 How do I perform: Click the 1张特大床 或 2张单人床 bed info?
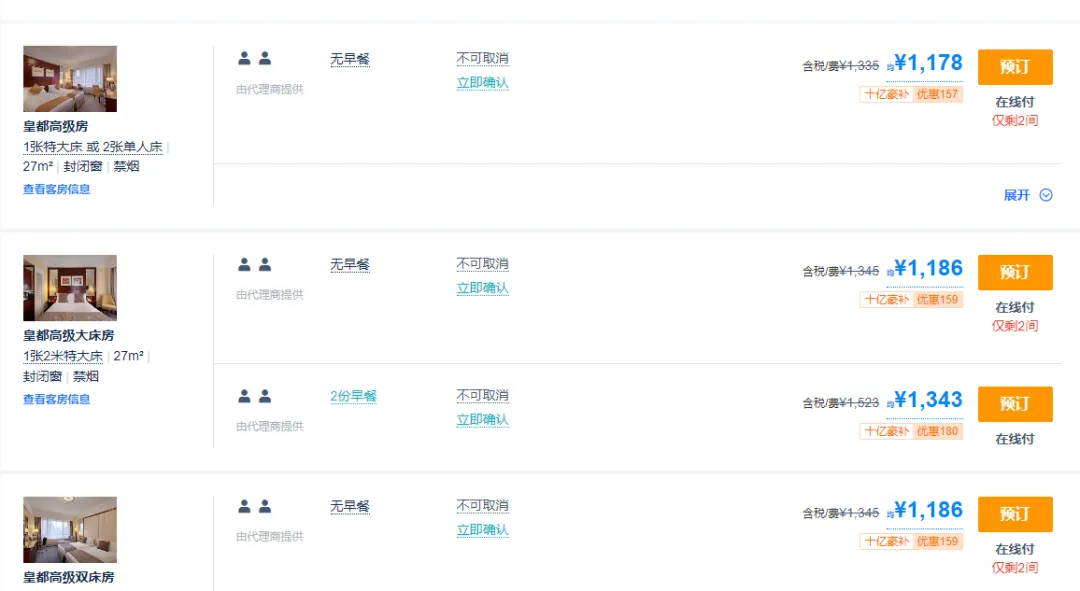(93, 147)
